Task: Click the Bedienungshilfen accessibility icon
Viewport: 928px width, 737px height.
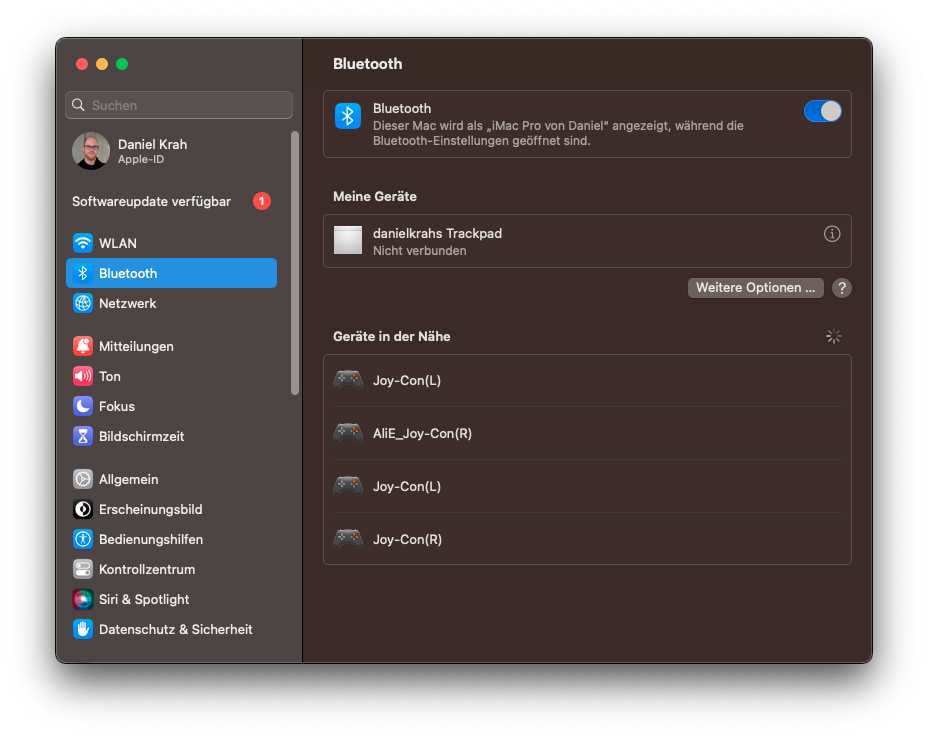Action: (x=83, y=539)
